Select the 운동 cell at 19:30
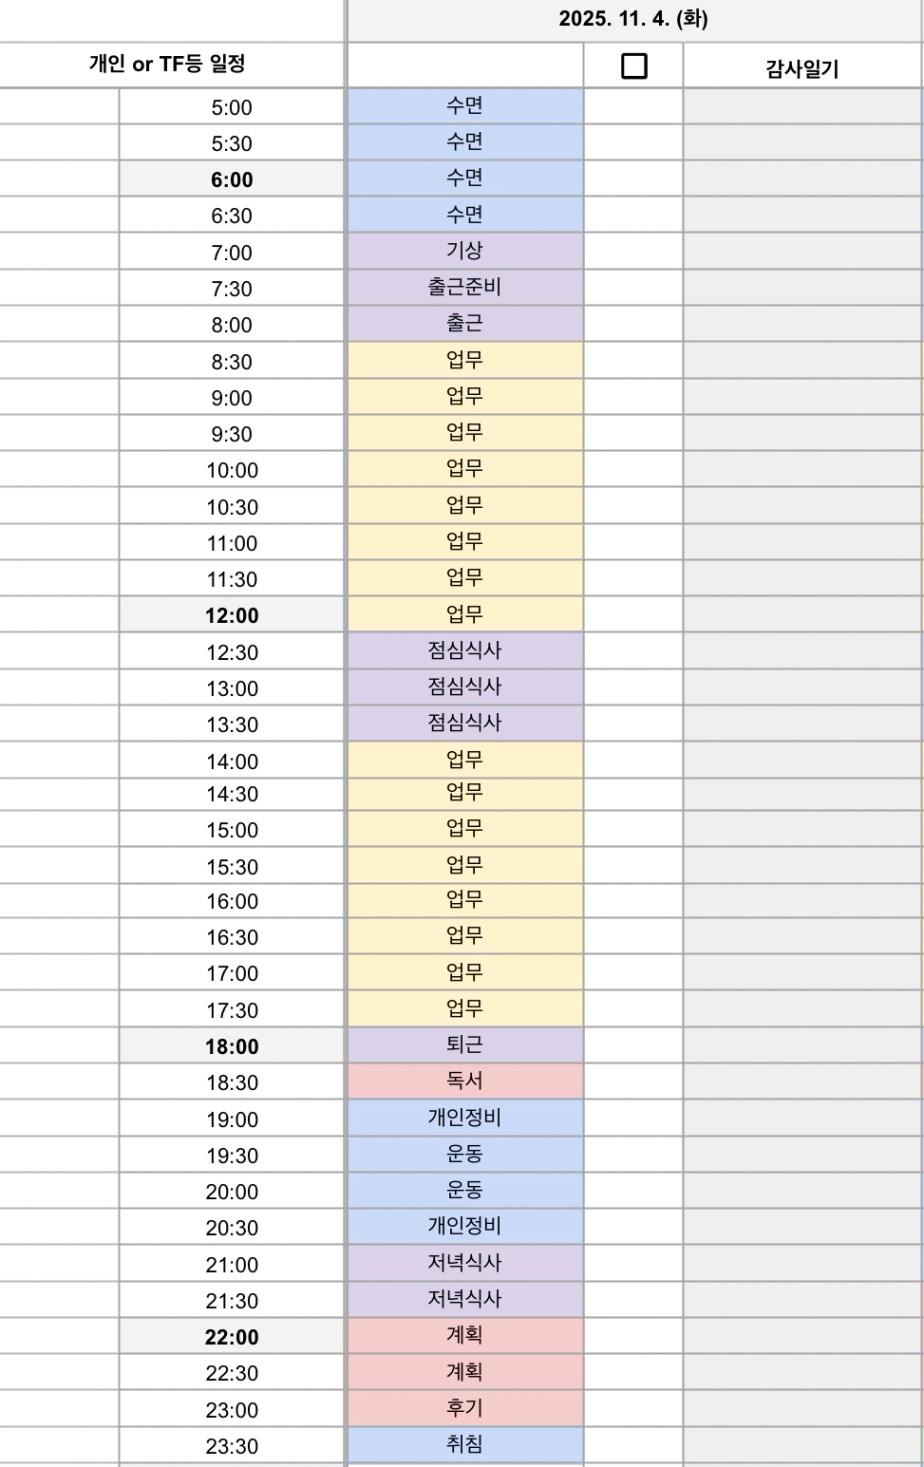 coord(465,1154)
